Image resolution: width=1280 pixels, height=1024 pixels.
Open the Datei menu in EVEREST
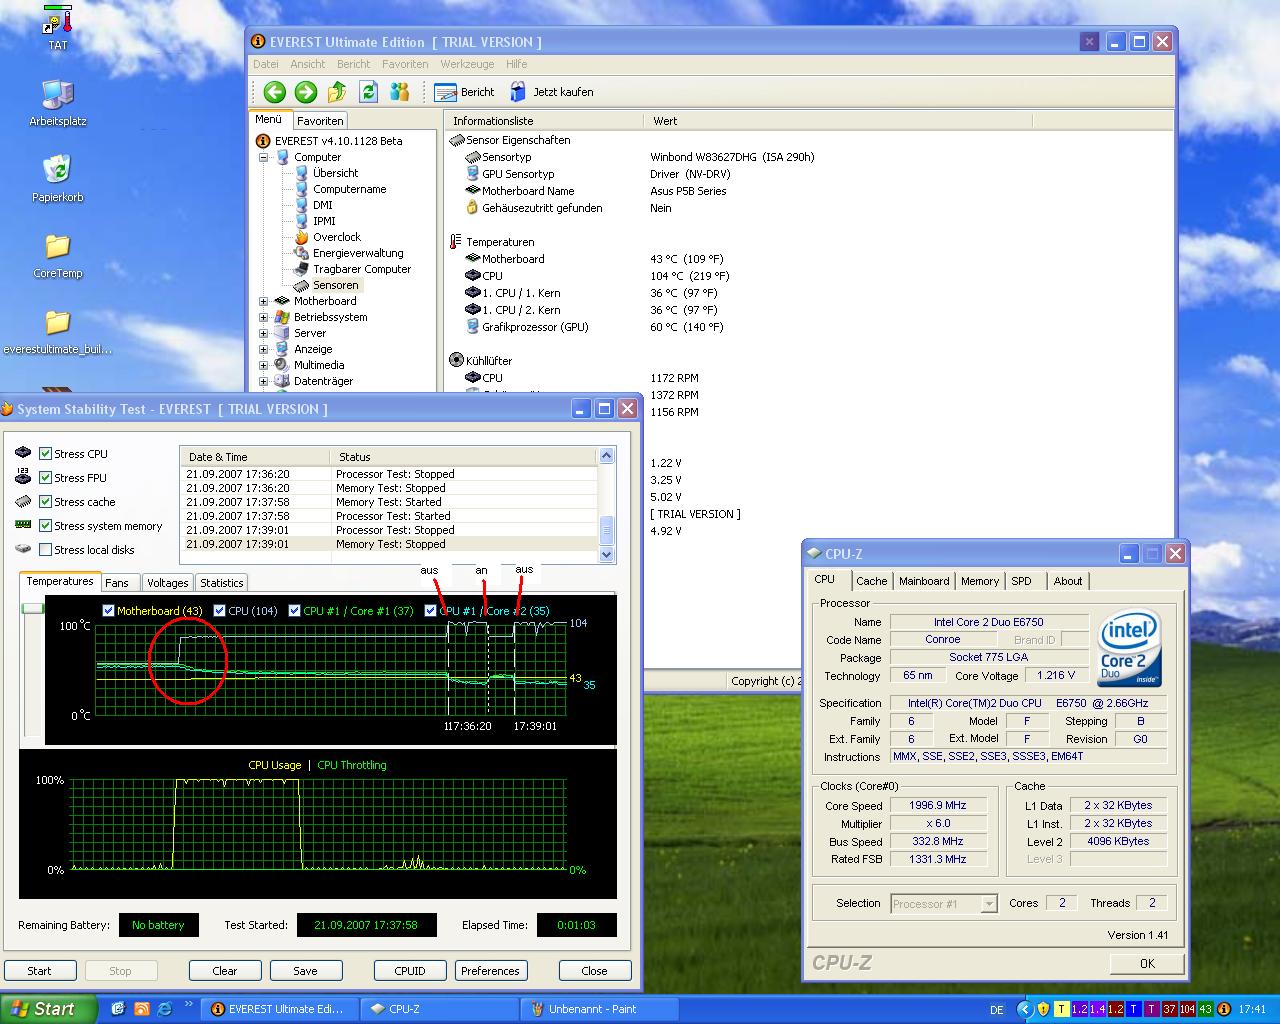(x=266, y=64)
